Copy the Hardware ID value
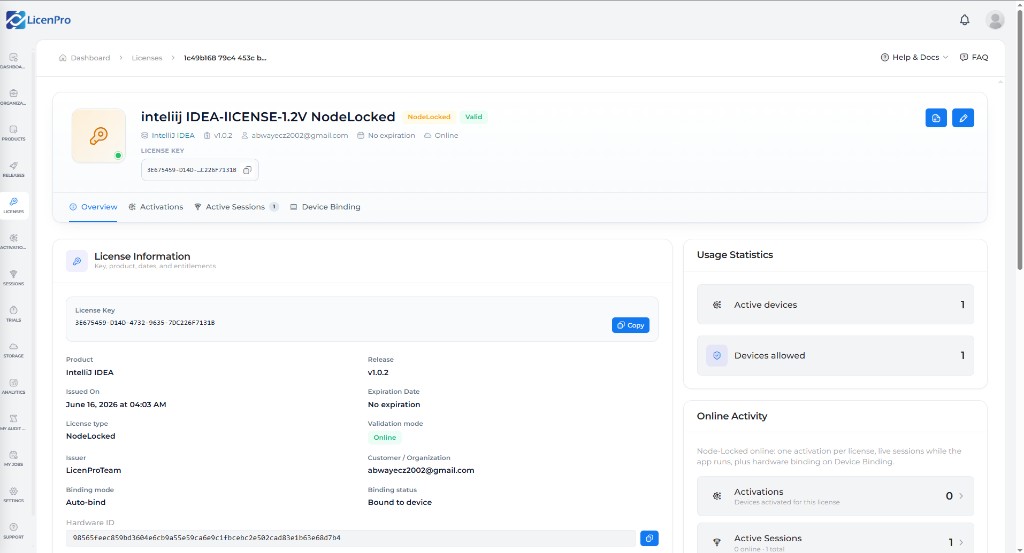The height and width of the screenshot is (553, 1024). point(648,538)
